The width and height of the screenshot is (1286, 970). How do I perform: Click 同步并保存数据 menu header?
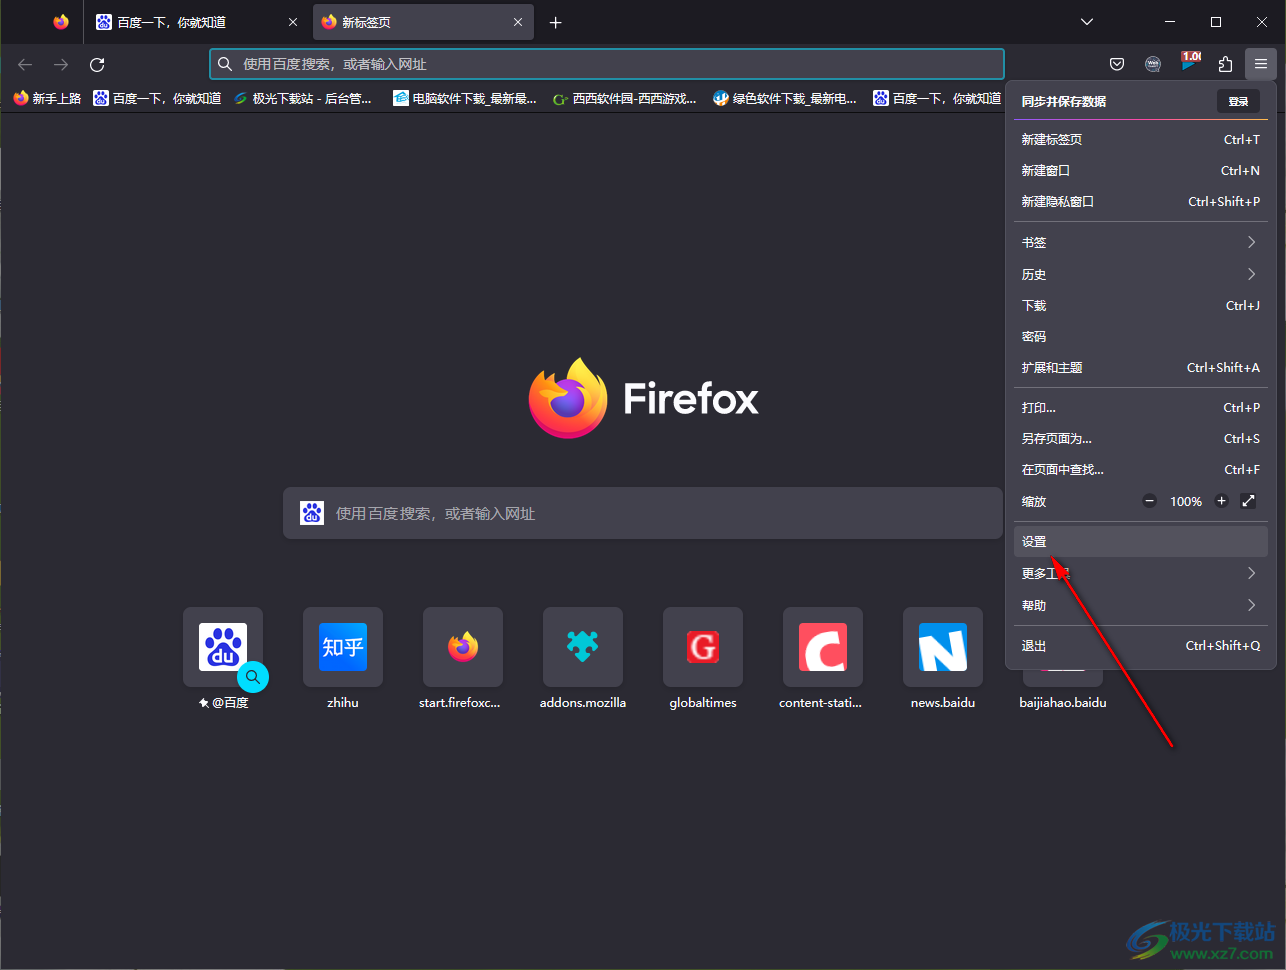pyautogui.click(x=1064, y=101)
